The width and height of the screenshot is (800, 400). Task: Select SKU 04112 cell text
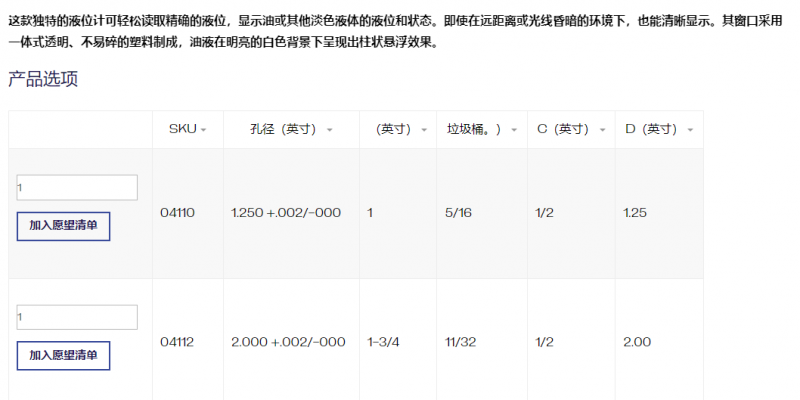click(x=177, y=342)
